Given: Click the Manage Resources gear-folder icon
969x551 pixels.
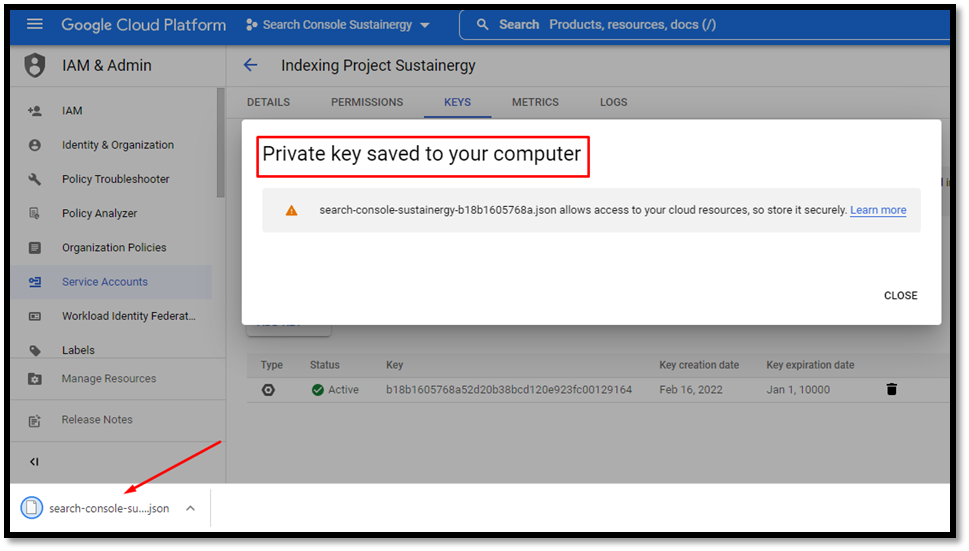Looking at the screenshot, I should [x=35, y=379].
